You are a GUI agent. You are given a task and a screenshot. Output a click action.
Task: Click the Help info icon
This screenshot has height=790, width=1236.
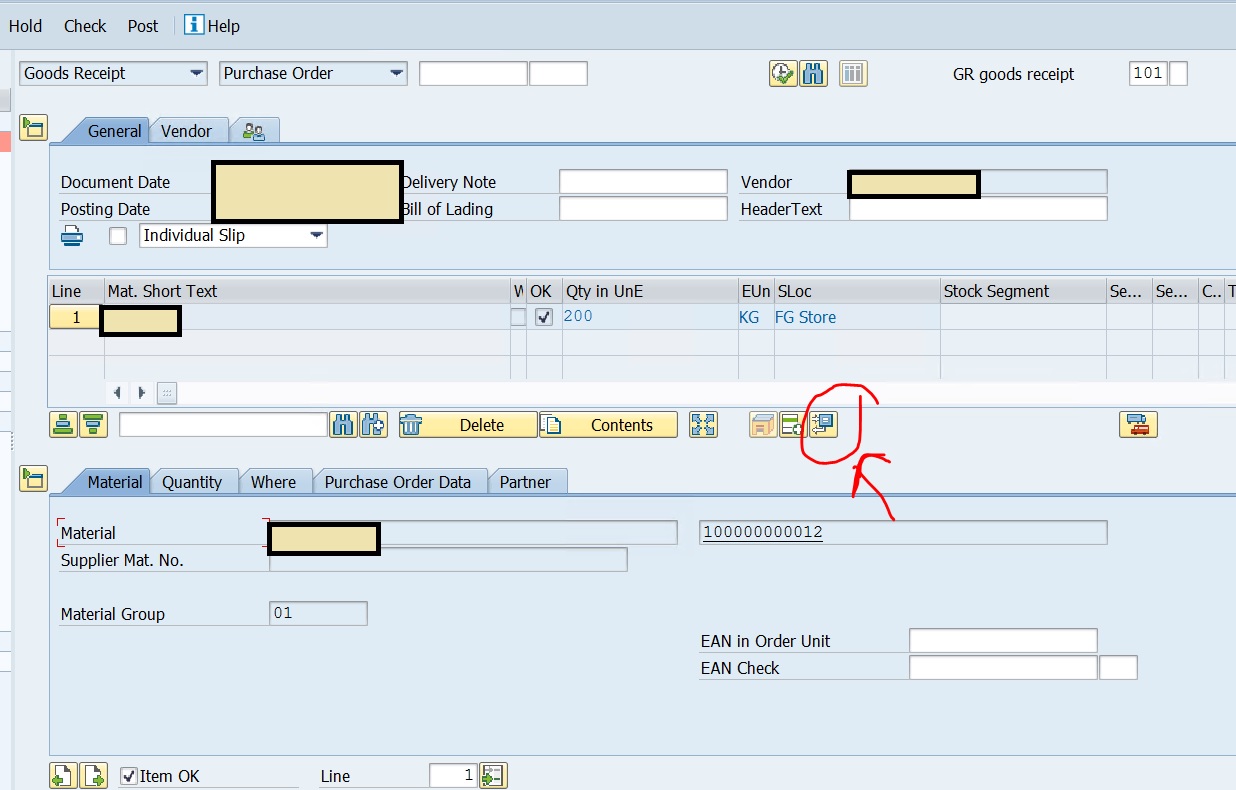194,25
